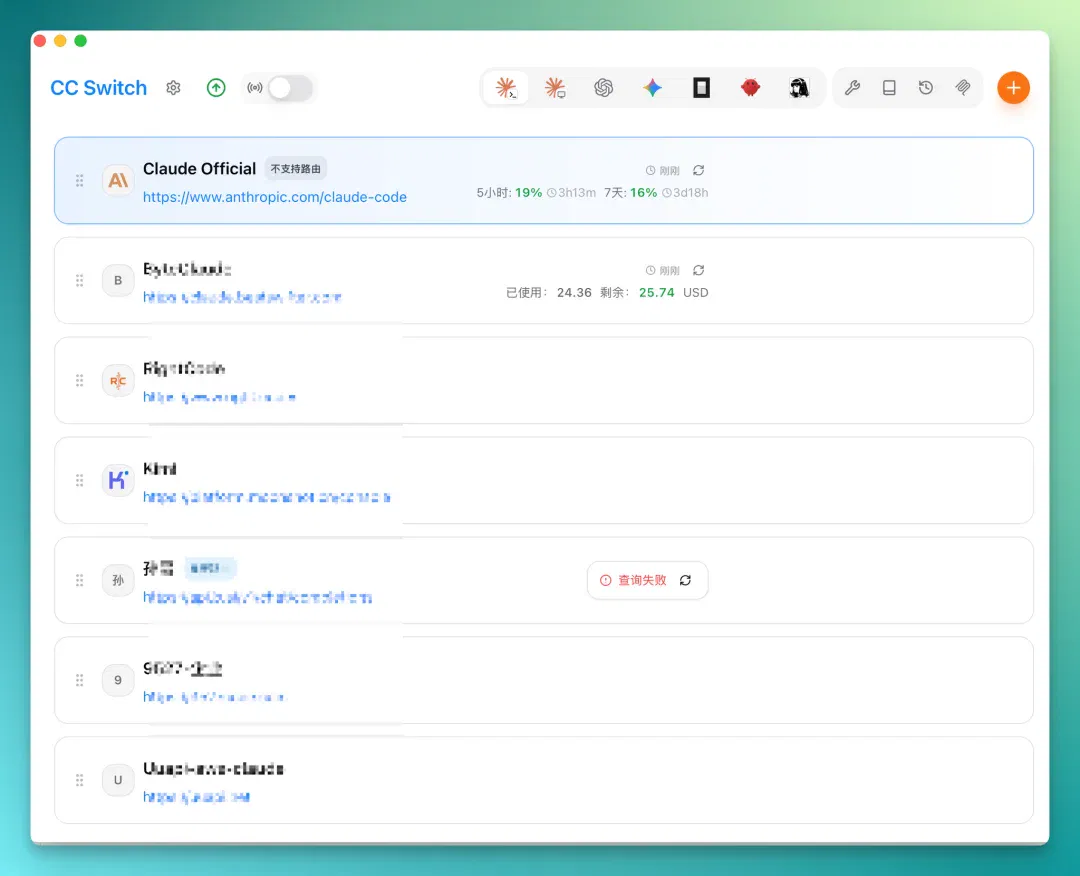Click the drag handle of the Kimi row
This screenshot has height=876, width=1080.
tap(80, 480)
